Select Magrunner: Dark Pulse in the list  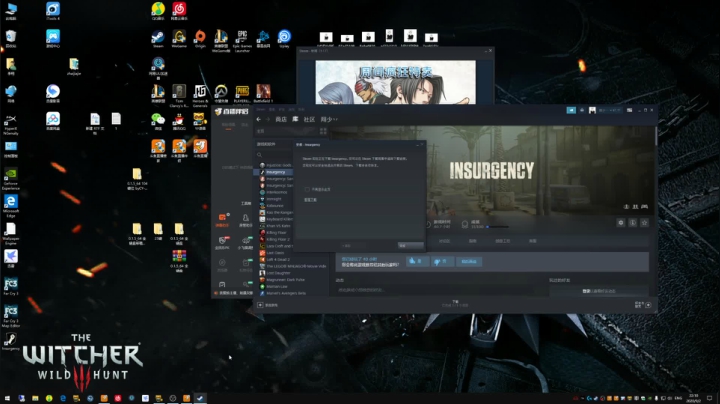(x=284, y=280)
